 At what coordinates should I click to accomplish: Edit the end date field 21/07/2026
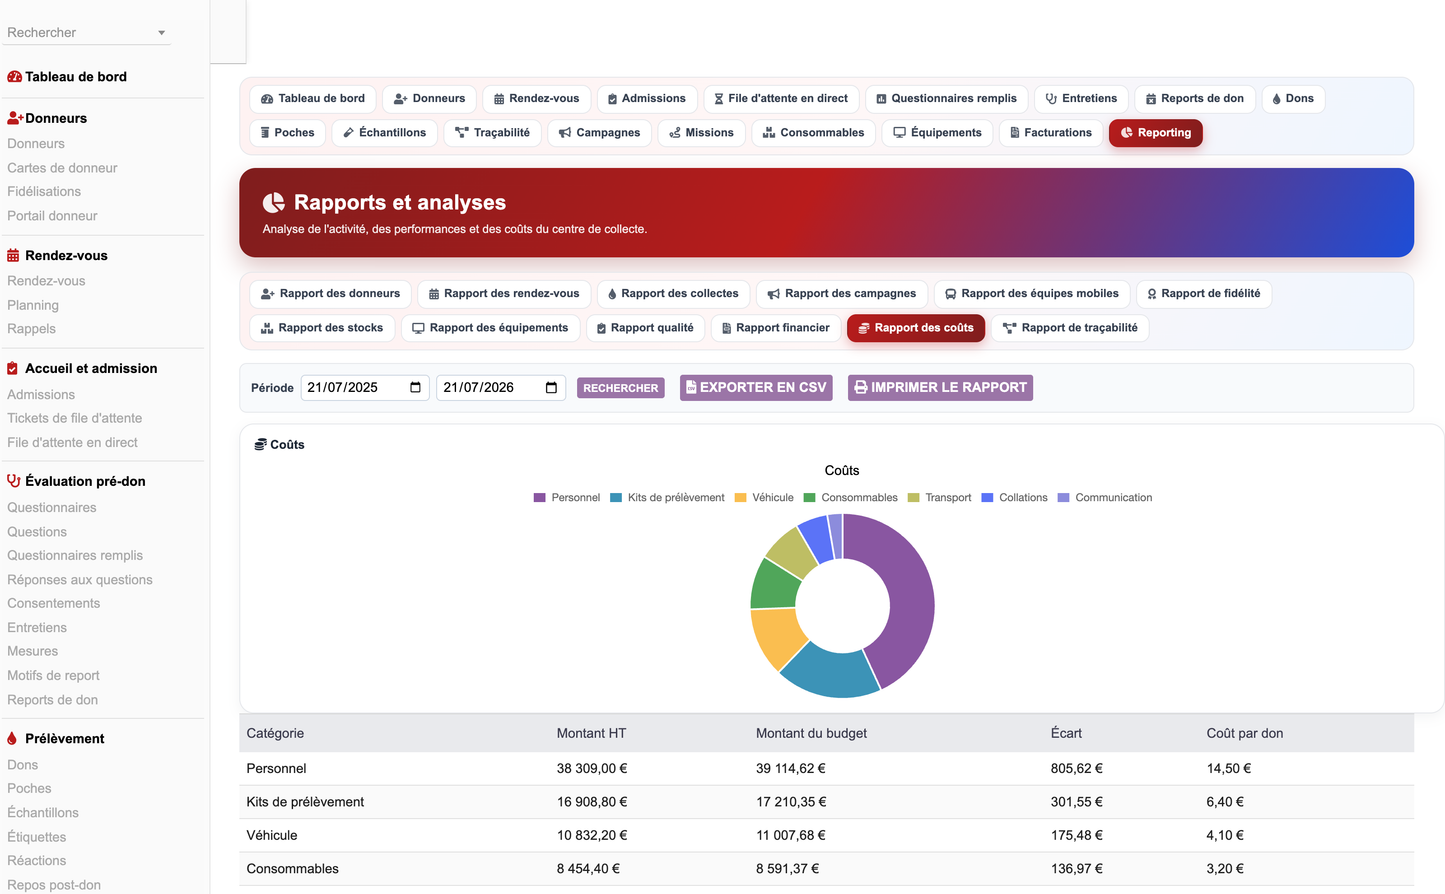pyautogui.click(x=501, y=388)
